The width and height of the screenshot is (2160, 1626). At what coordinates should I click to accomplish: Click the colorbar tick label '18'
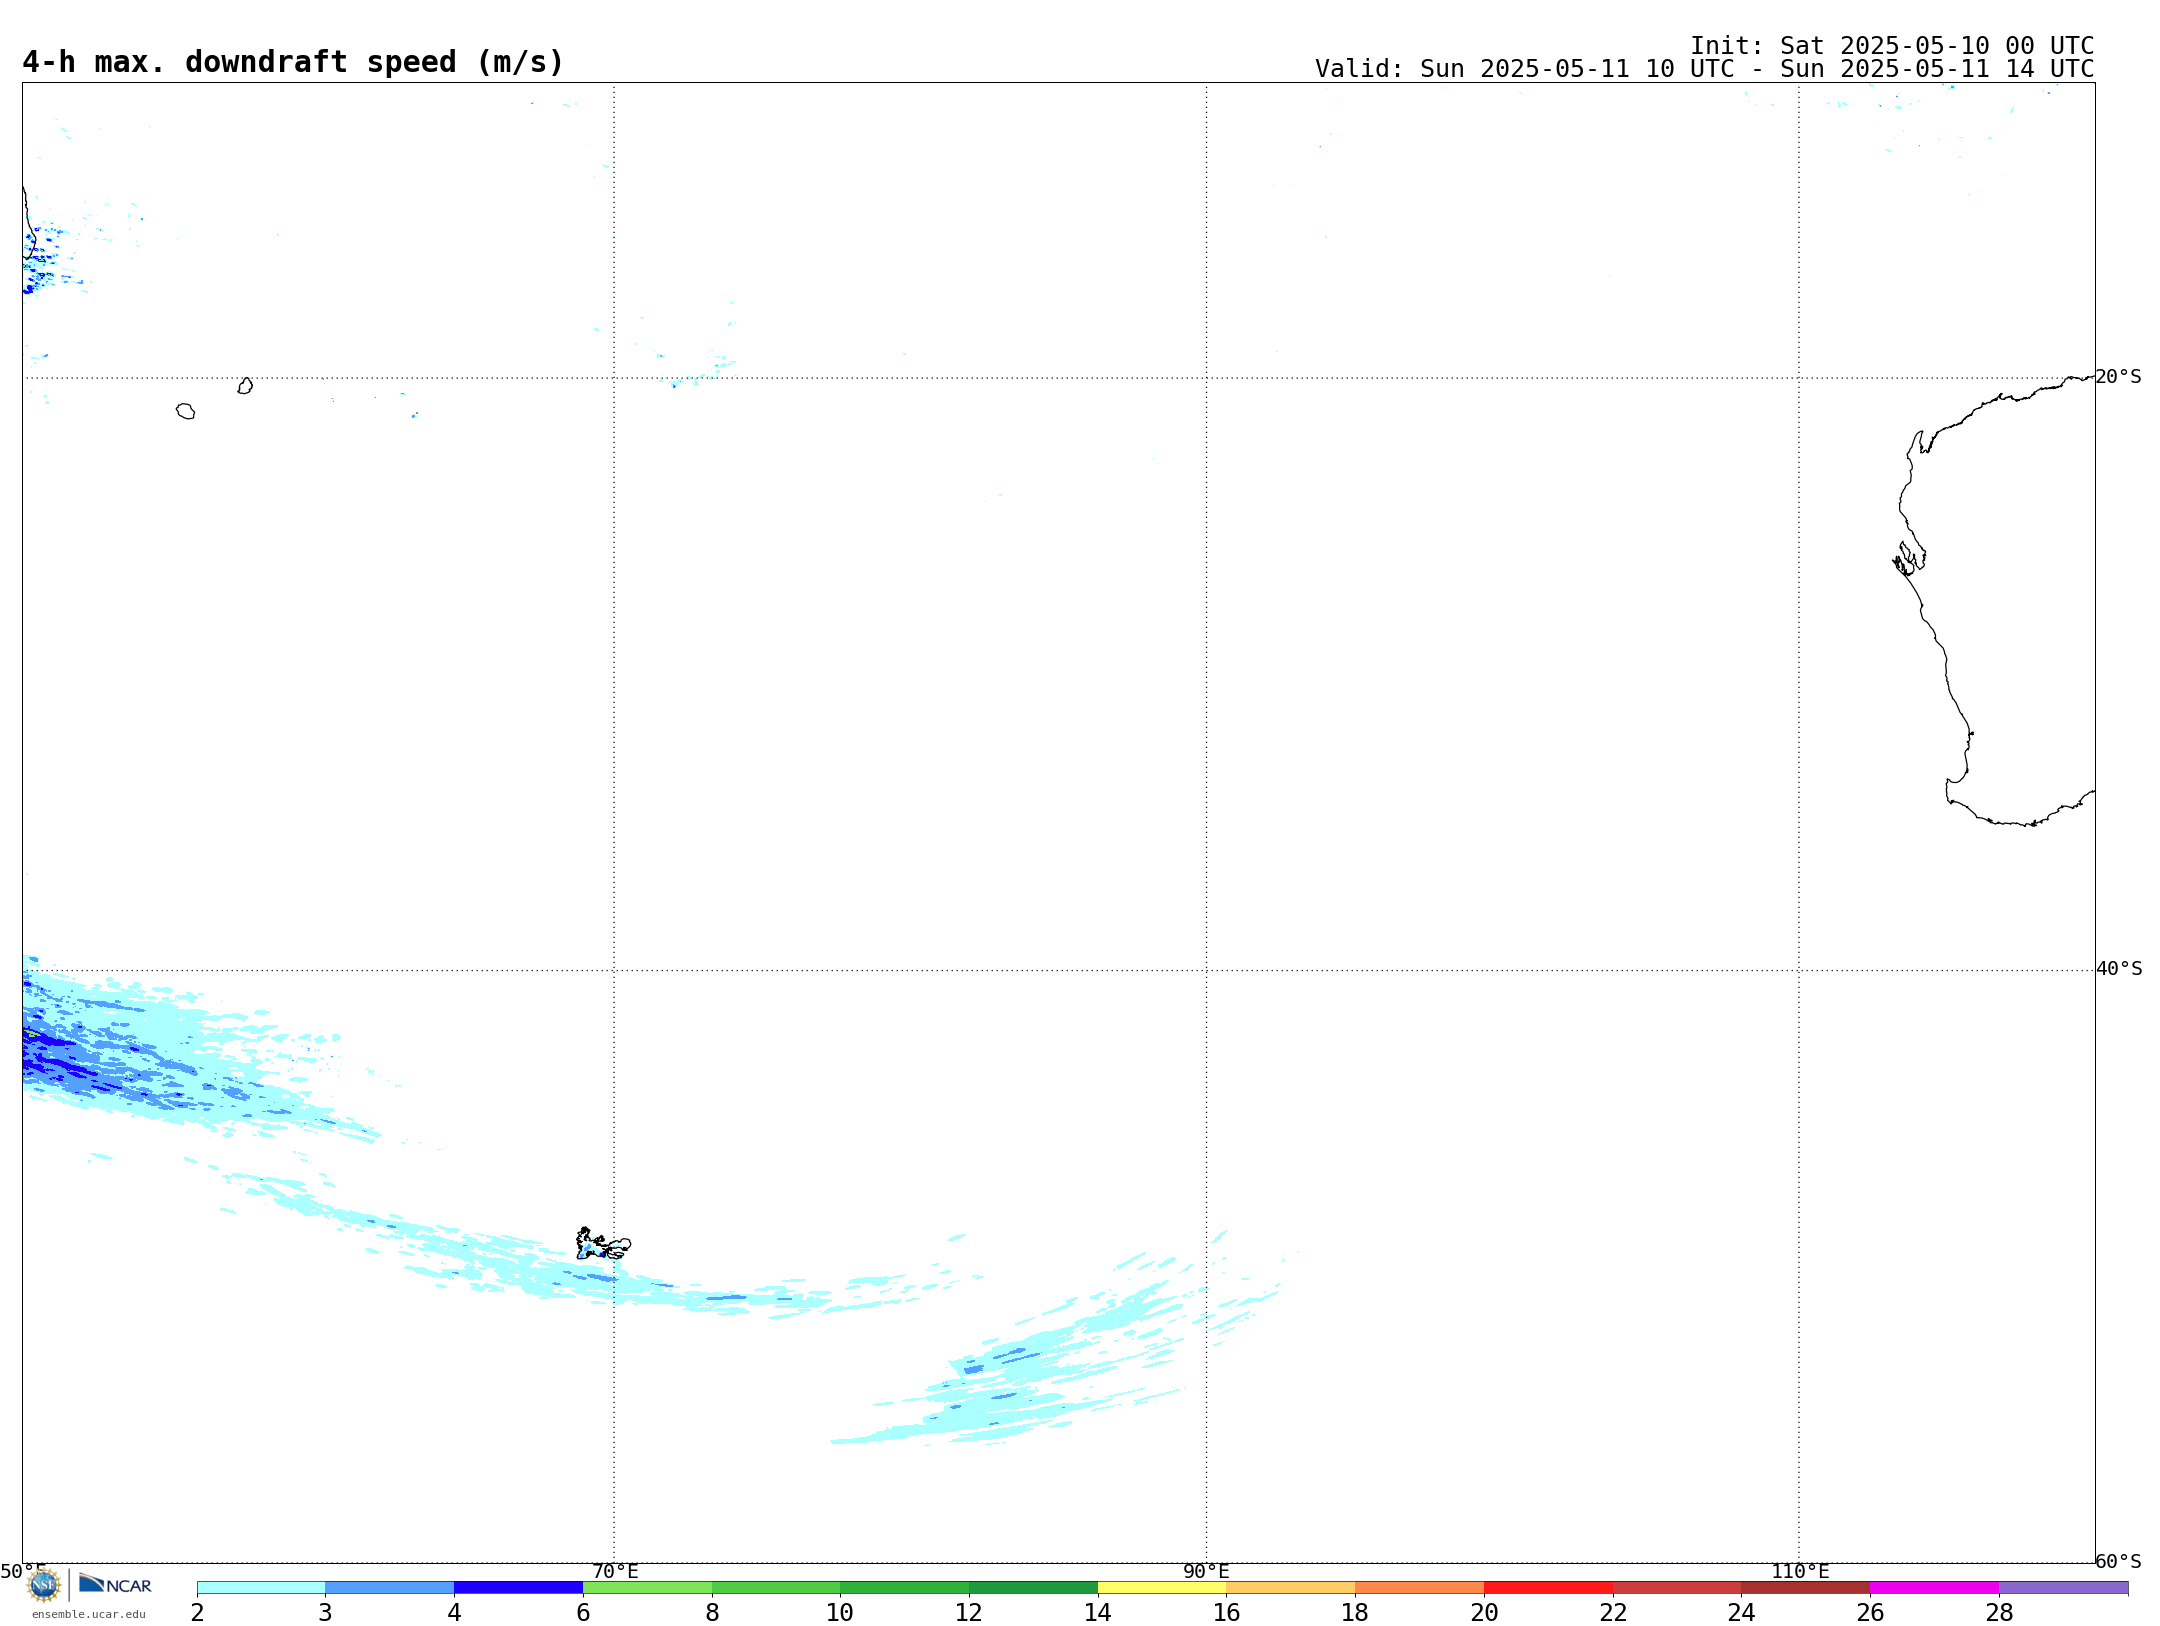pyautogui.click(x=1355, y=1612)
